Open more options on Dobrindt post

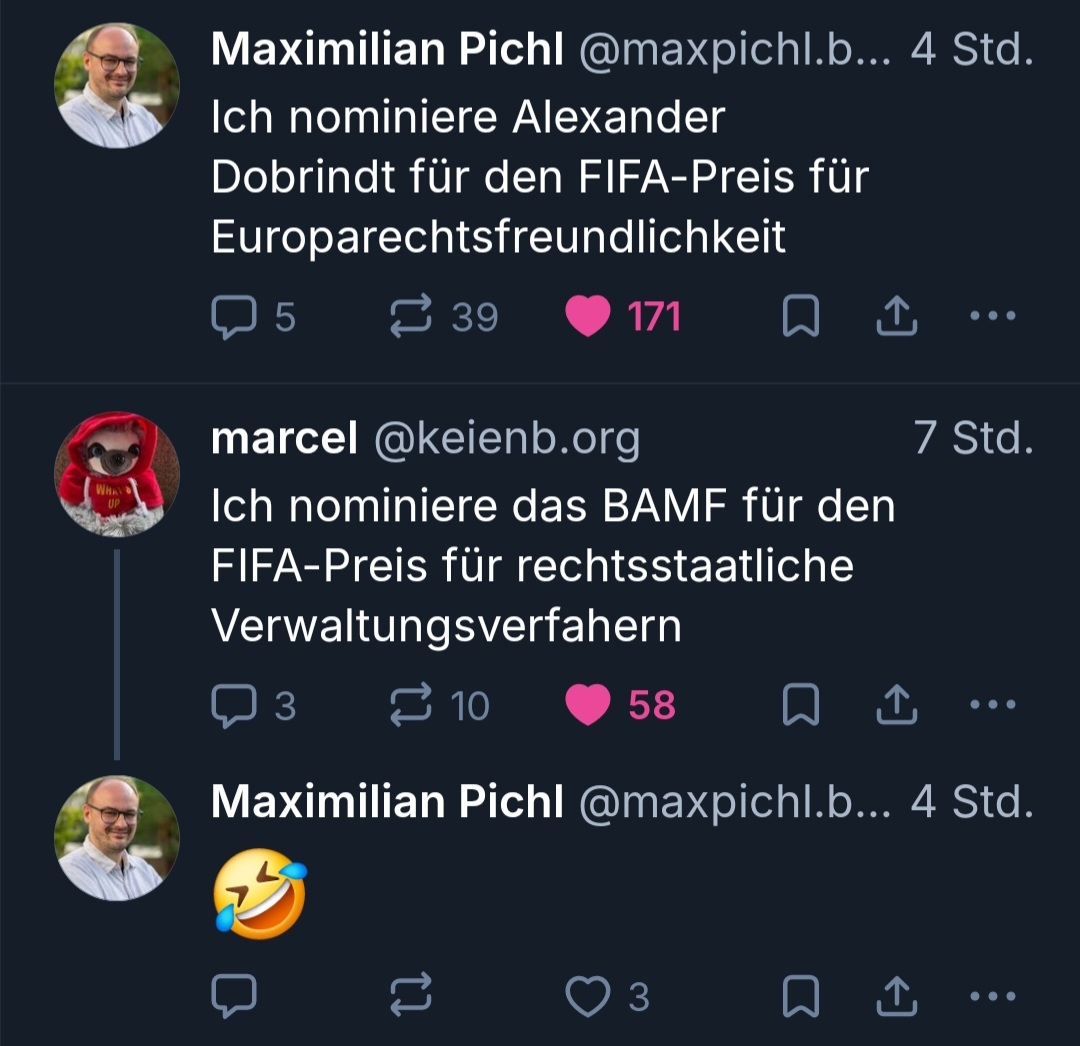(x=993, y=318)
